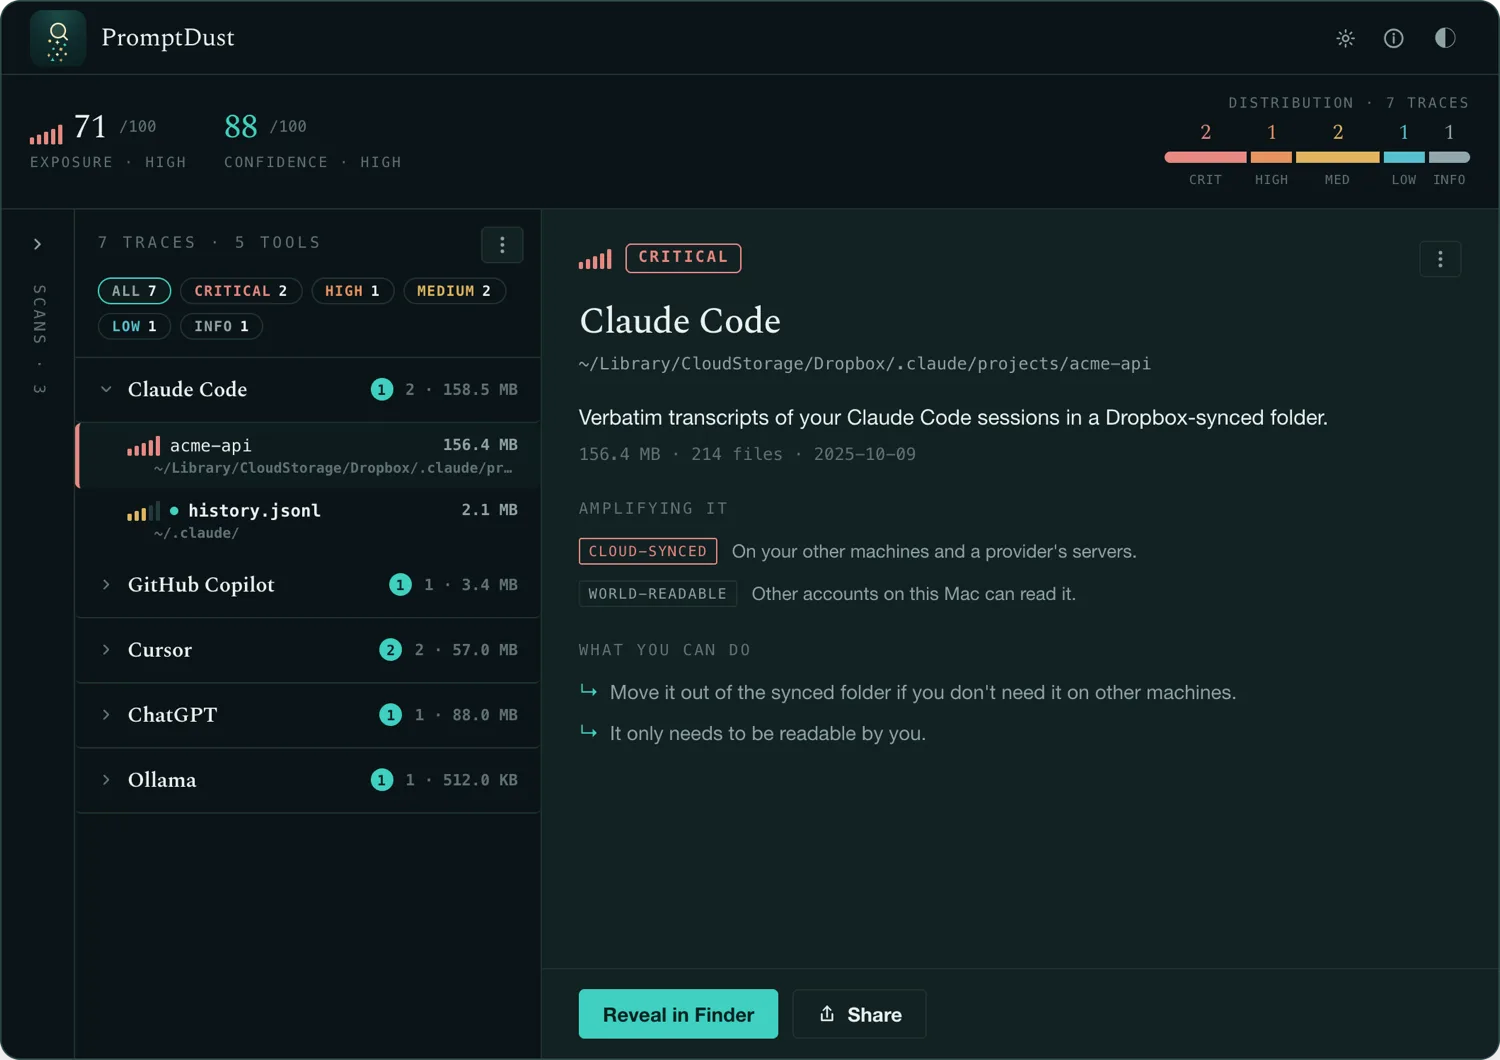Viewport: 1500px width, 1060px height.
Task: Click the '156.4 MB · 214 files' metadata line
Action: (747, 454)
